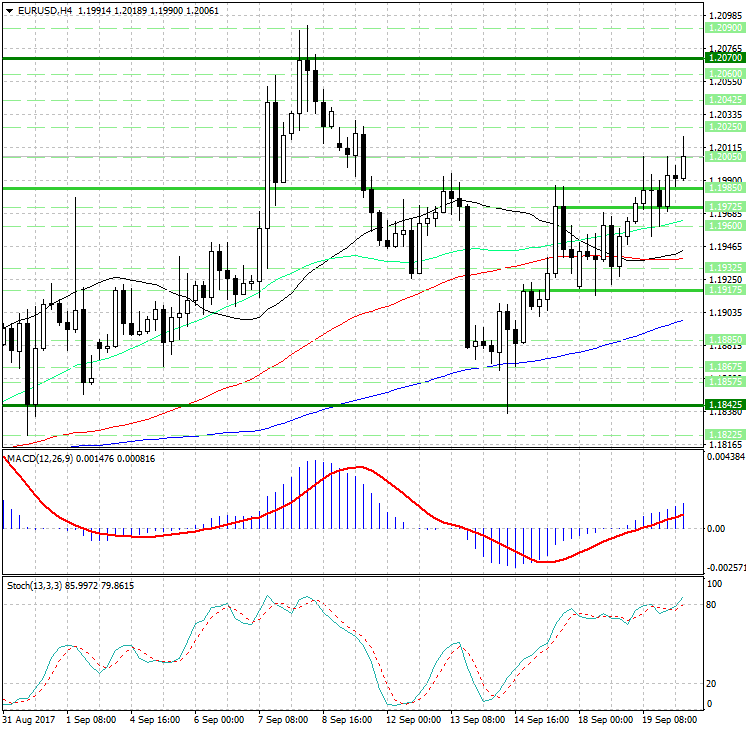Viewport: 746px width, 731px height.
Task: Click the 12 Sep 00:00 time label
Action: 413,720
